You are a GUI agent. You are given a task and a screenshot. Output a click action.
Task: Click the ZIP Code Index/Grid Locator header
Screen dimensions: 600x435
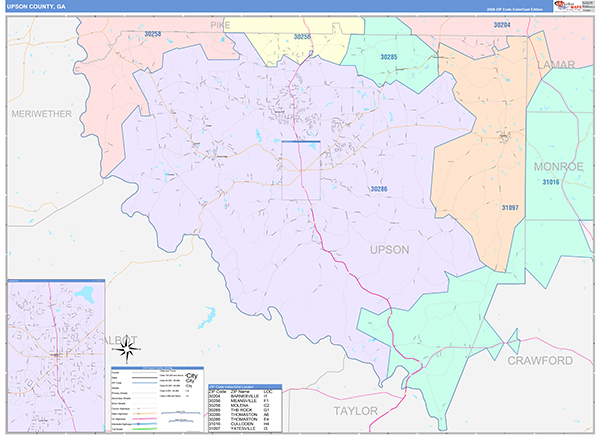pyautogui.click(x=245, y=387)
